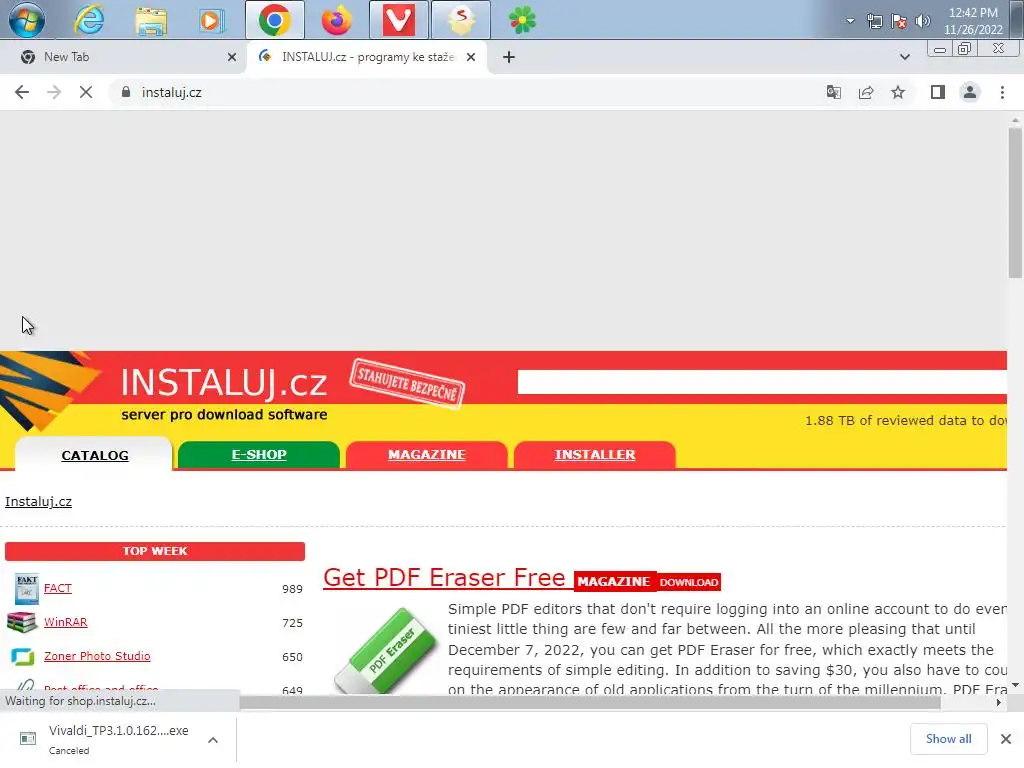
Task: Click the vertical page scrollbar thumb
Action: (x=1014, y=202)
